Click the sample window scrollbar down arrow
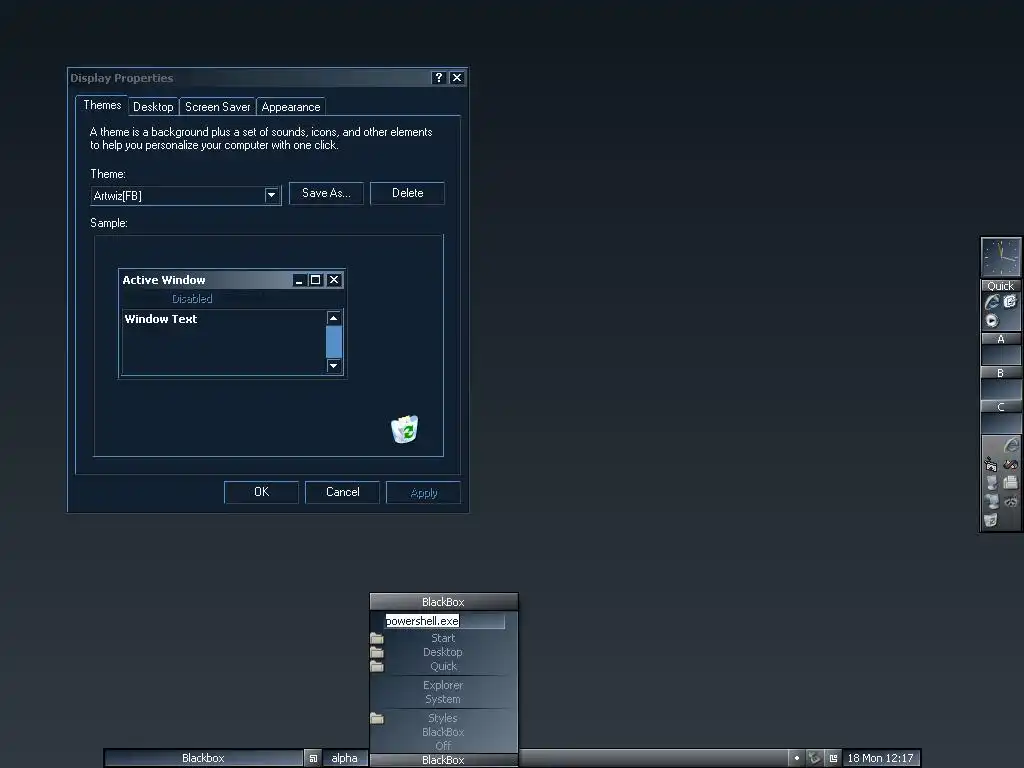1024x768 pixels. point(334,366)
